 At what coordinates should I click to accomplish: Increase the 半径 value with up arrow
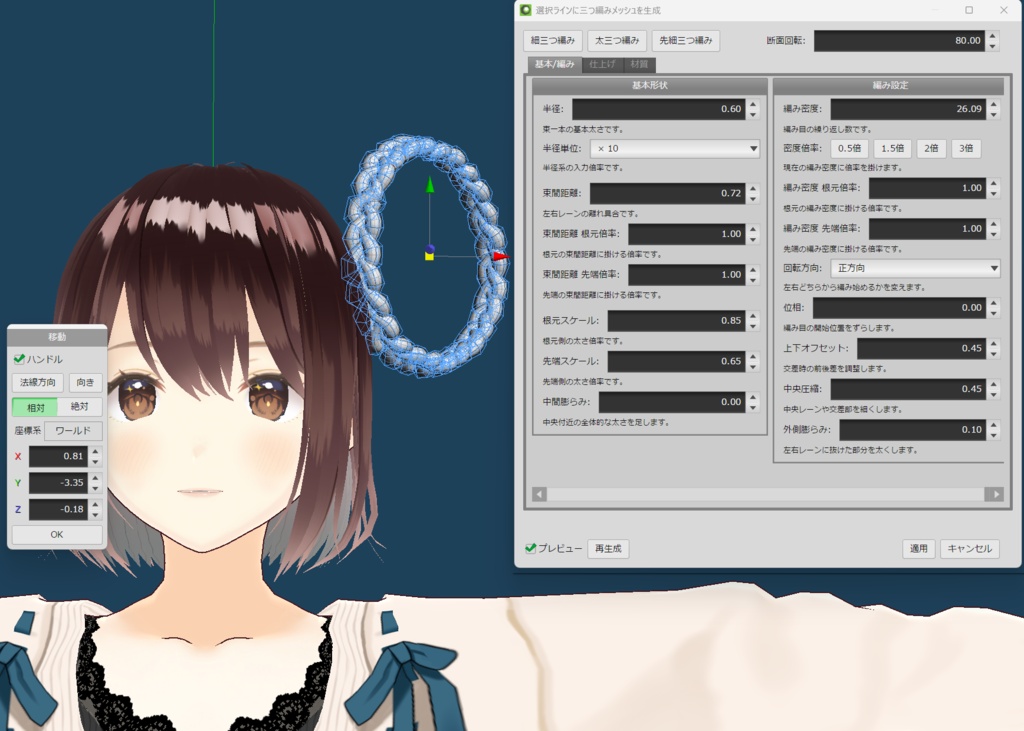[x=753, y=104]
